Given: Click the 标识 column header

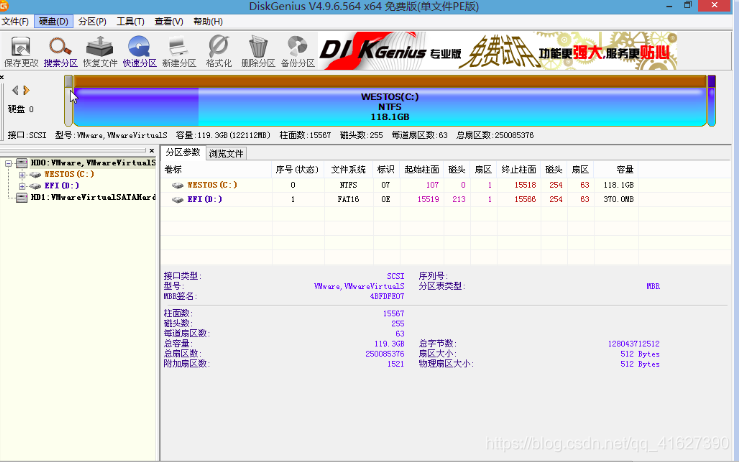Looking at the screenshot, I should point(386,169).
